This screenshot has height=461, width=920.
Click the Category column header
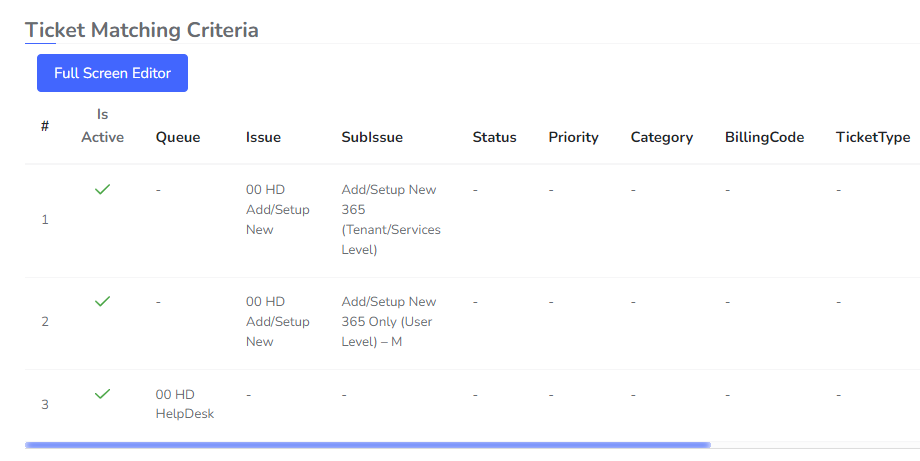(661, 137)
